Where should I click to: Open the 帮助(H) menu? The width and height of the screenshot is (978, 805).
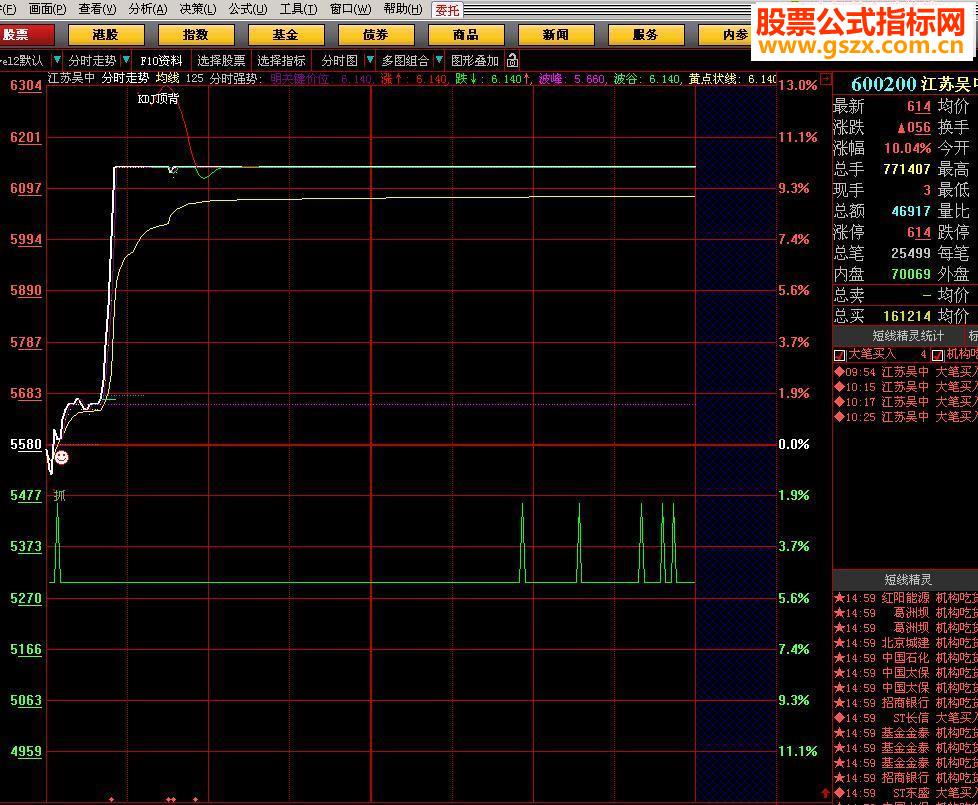[403, 9]
